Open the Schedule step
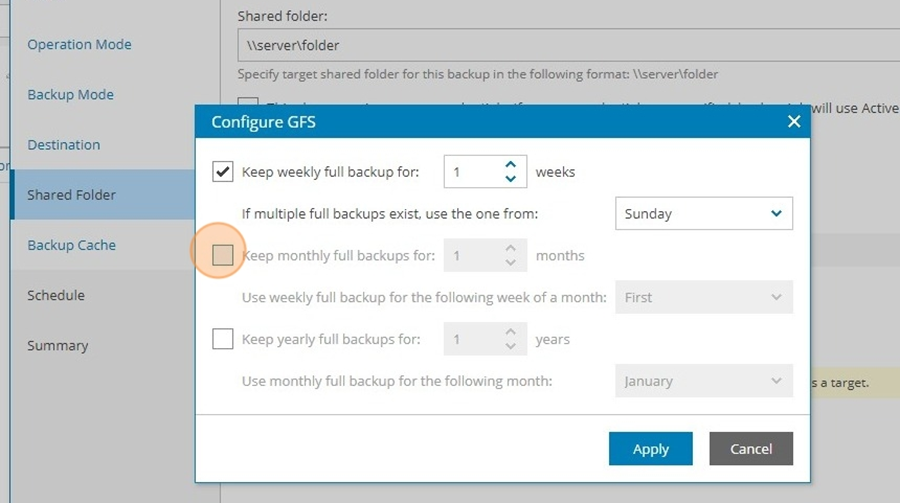The width and height of the screenshot is (900, 503). pyautogui.click(x=56, y=295)
